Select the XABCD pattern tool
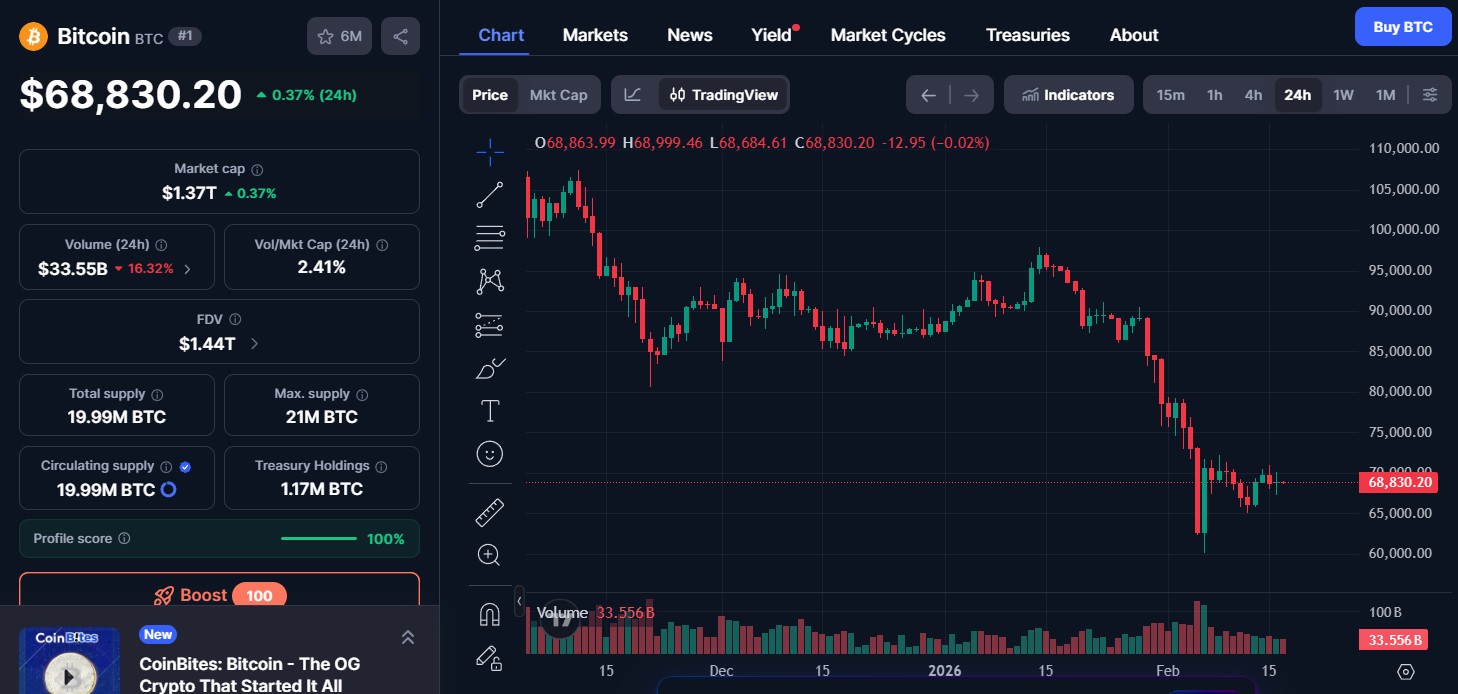This screenshot has width=1458, height=694. pyautogui.click(x=489, y=281)
